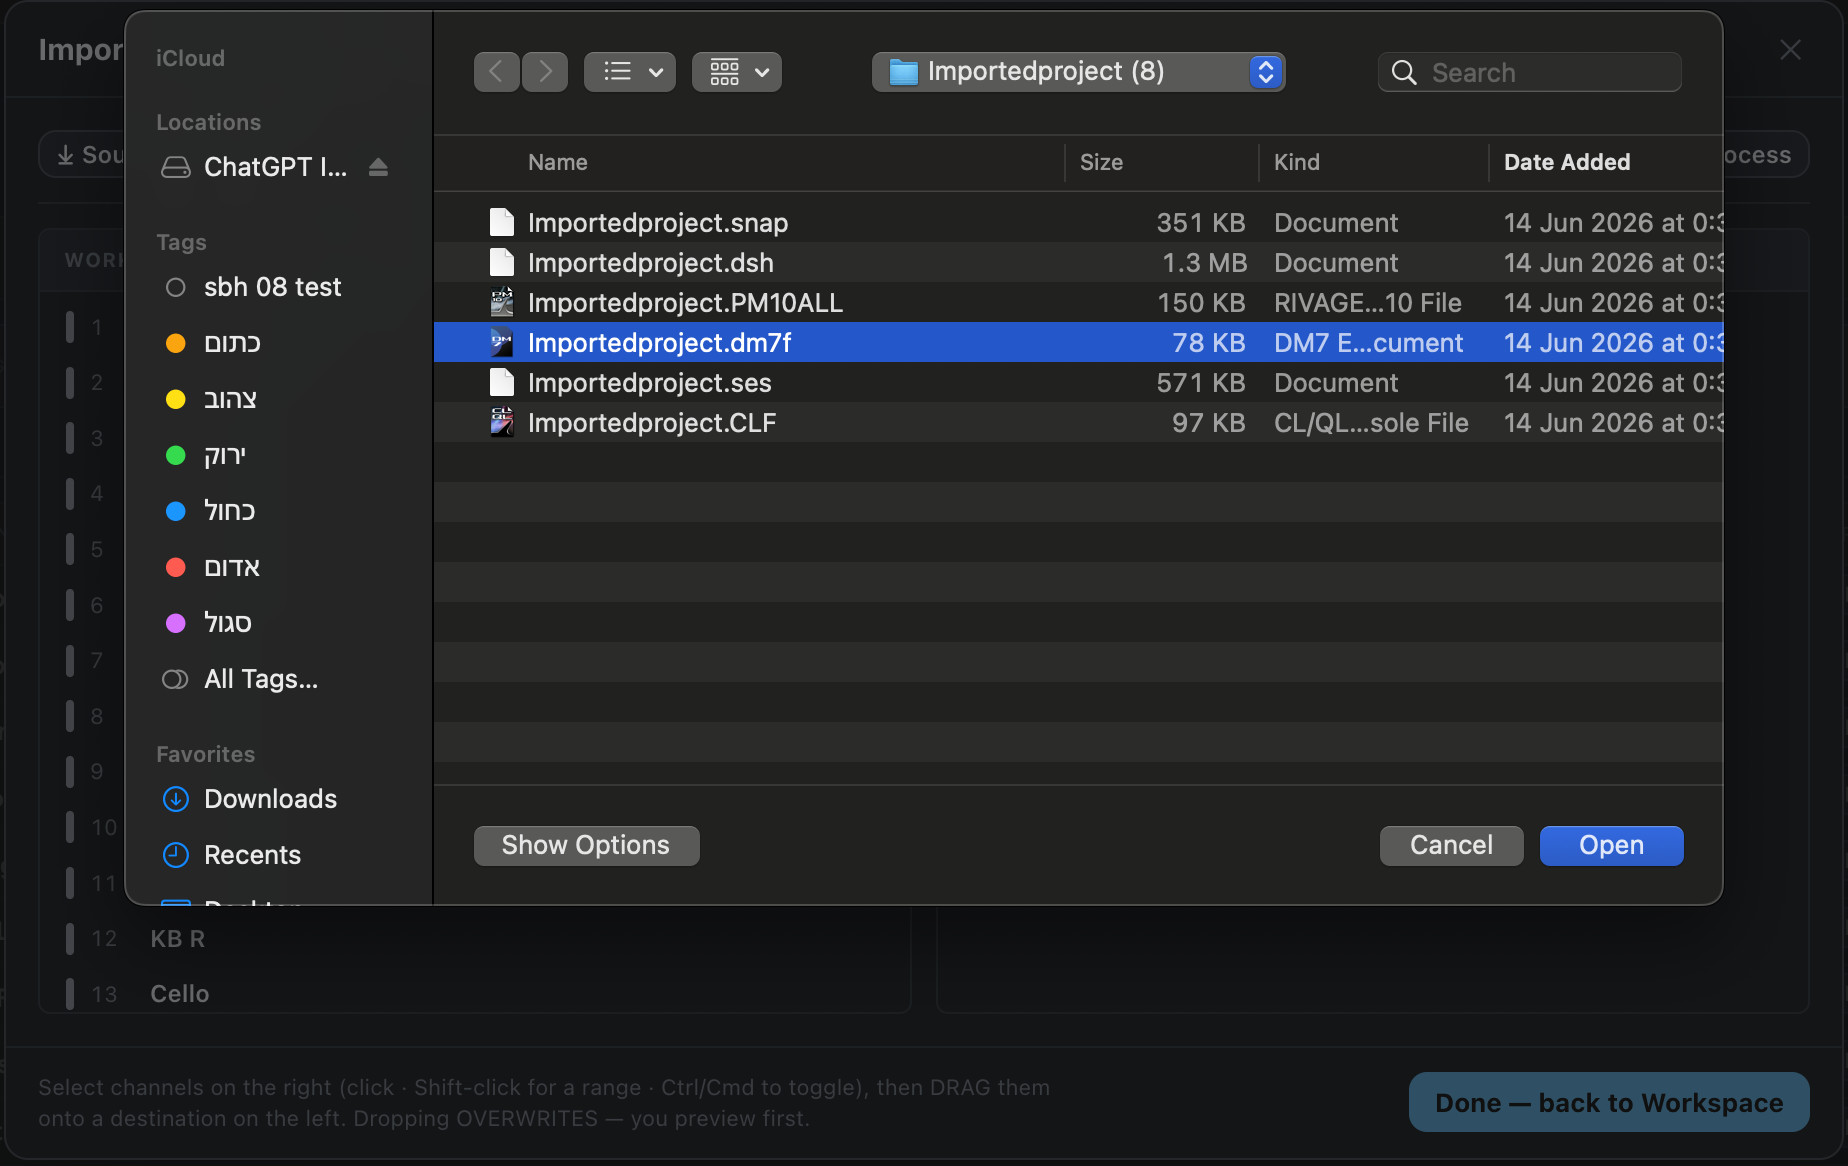The height and width of the screenshot is (1166, 1848).
Task: Select the Importedproject.dsh file
Action: pos(1078,262)
